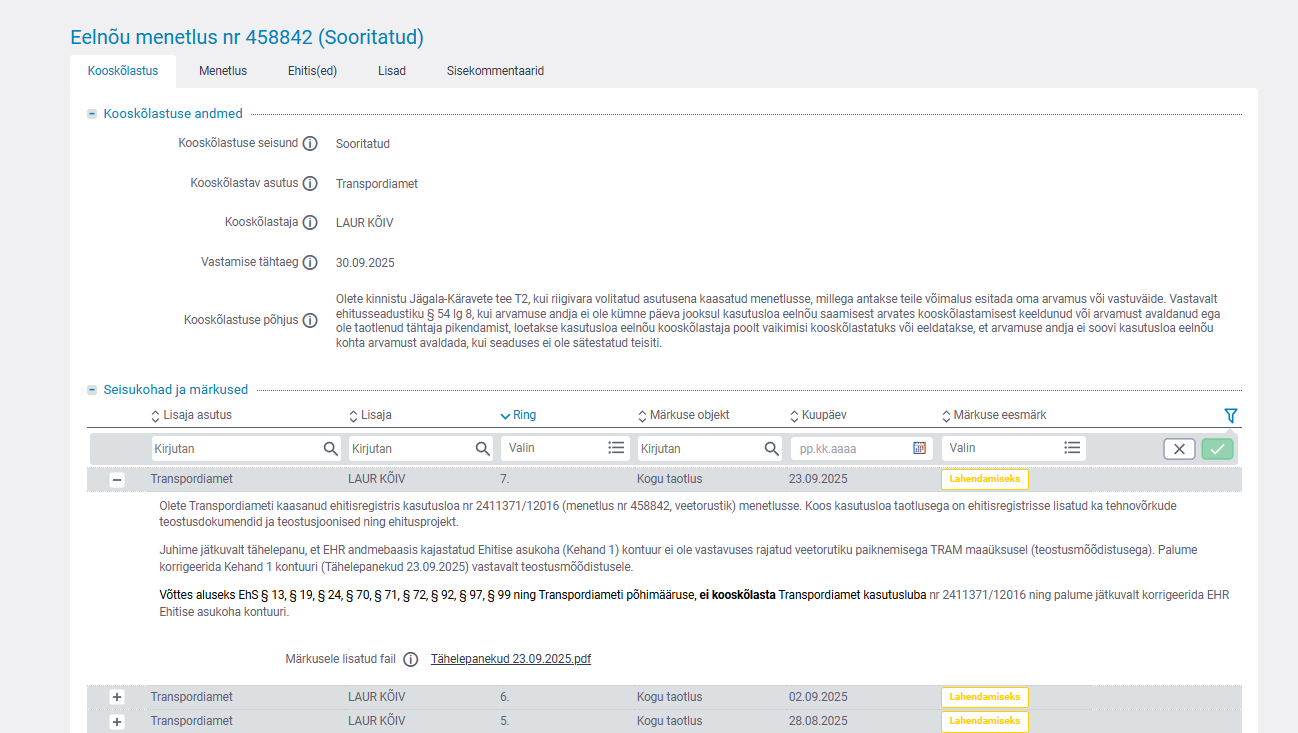Collapse the Kooskõlastuse andmed section
This screenshot has width=1298, height=733.
(x=92, y=114)
